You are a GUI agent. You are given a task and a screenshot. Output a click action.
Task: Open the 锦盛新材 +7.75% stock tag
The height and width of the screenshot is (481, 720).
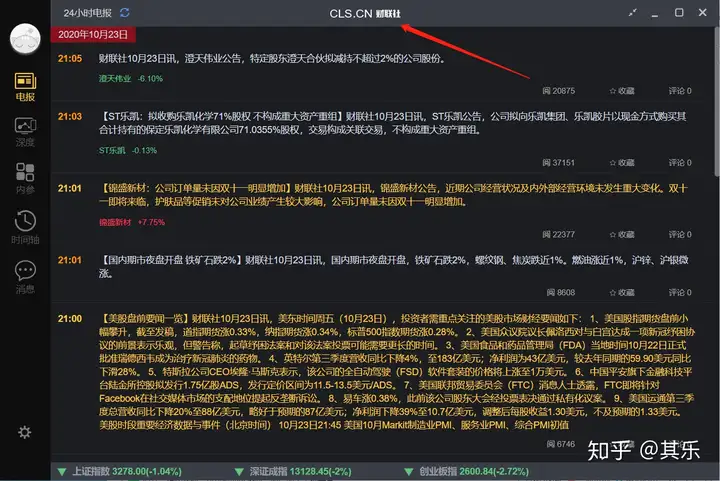coord(132,222)
